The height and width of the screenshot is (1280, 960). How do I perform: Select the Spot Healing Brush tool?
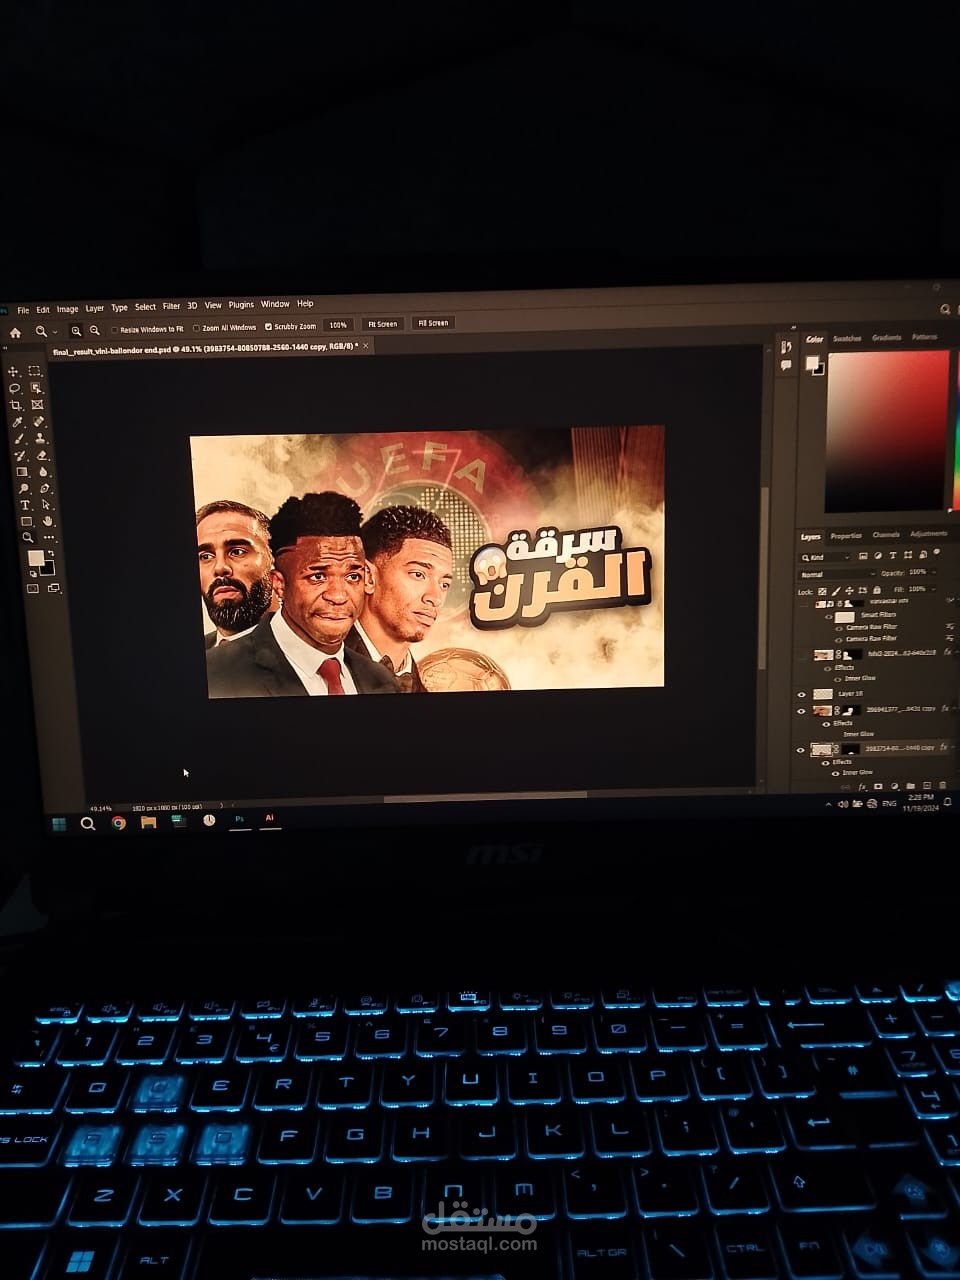click(x=39, y=422)
